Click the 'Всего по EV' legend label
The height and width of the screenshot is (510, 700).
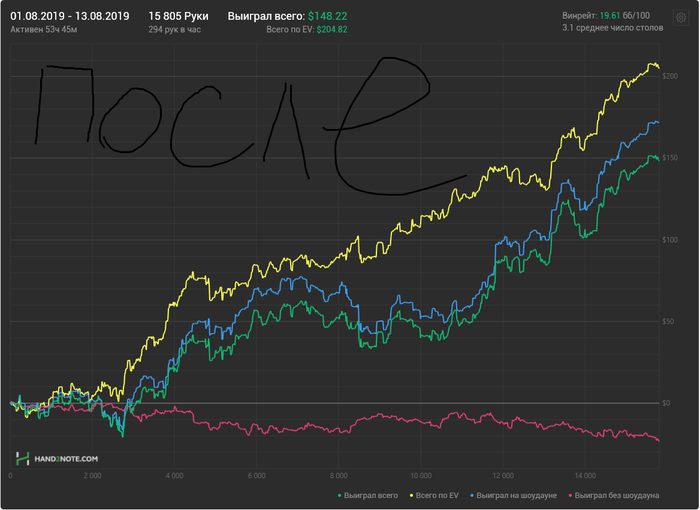tap(437, 495)
